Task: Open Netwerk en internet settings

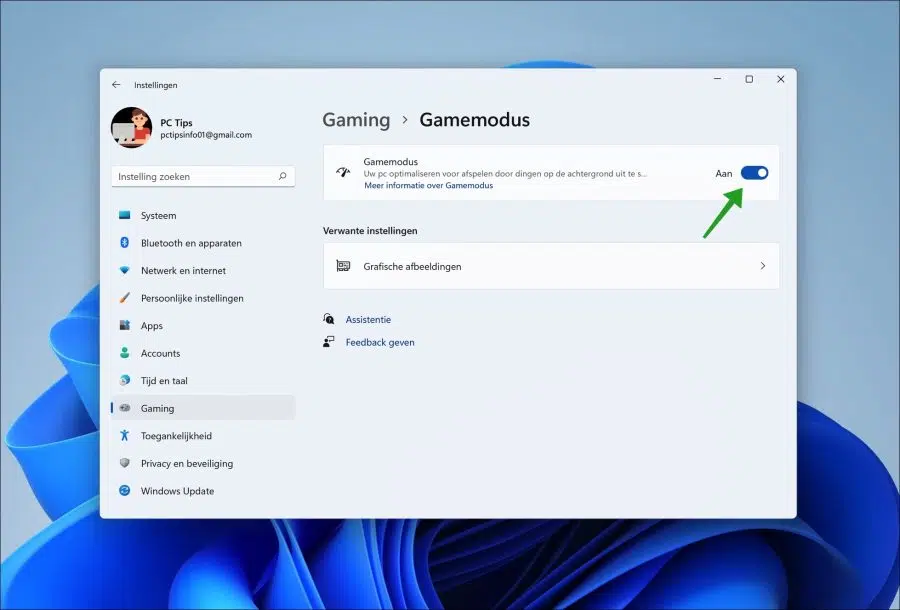Action: (x=203, y=270)
